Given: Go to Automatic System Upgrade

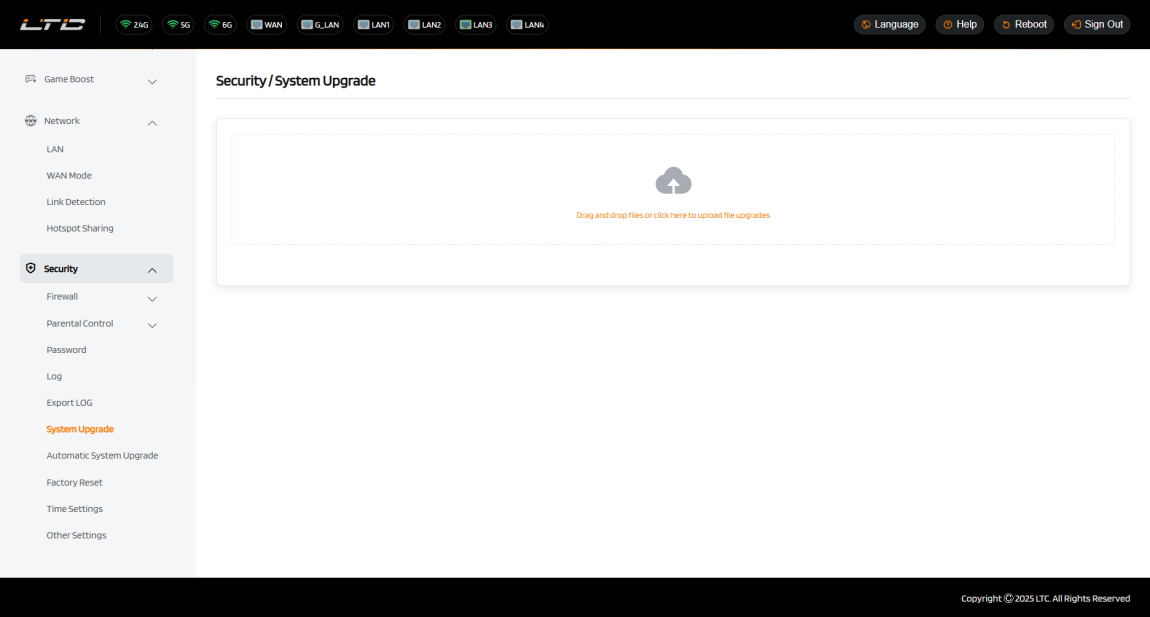Looking at the screenshot, I should (102, 456).
